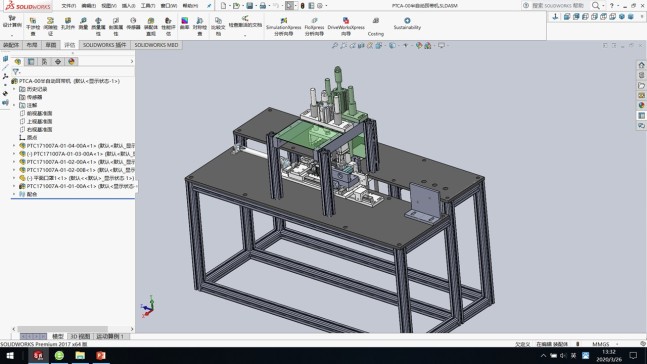The width and height of the screenshot is (647, 364).
Task: Switch to FeatureManager design tree tab
Action: tap(18, 61)
